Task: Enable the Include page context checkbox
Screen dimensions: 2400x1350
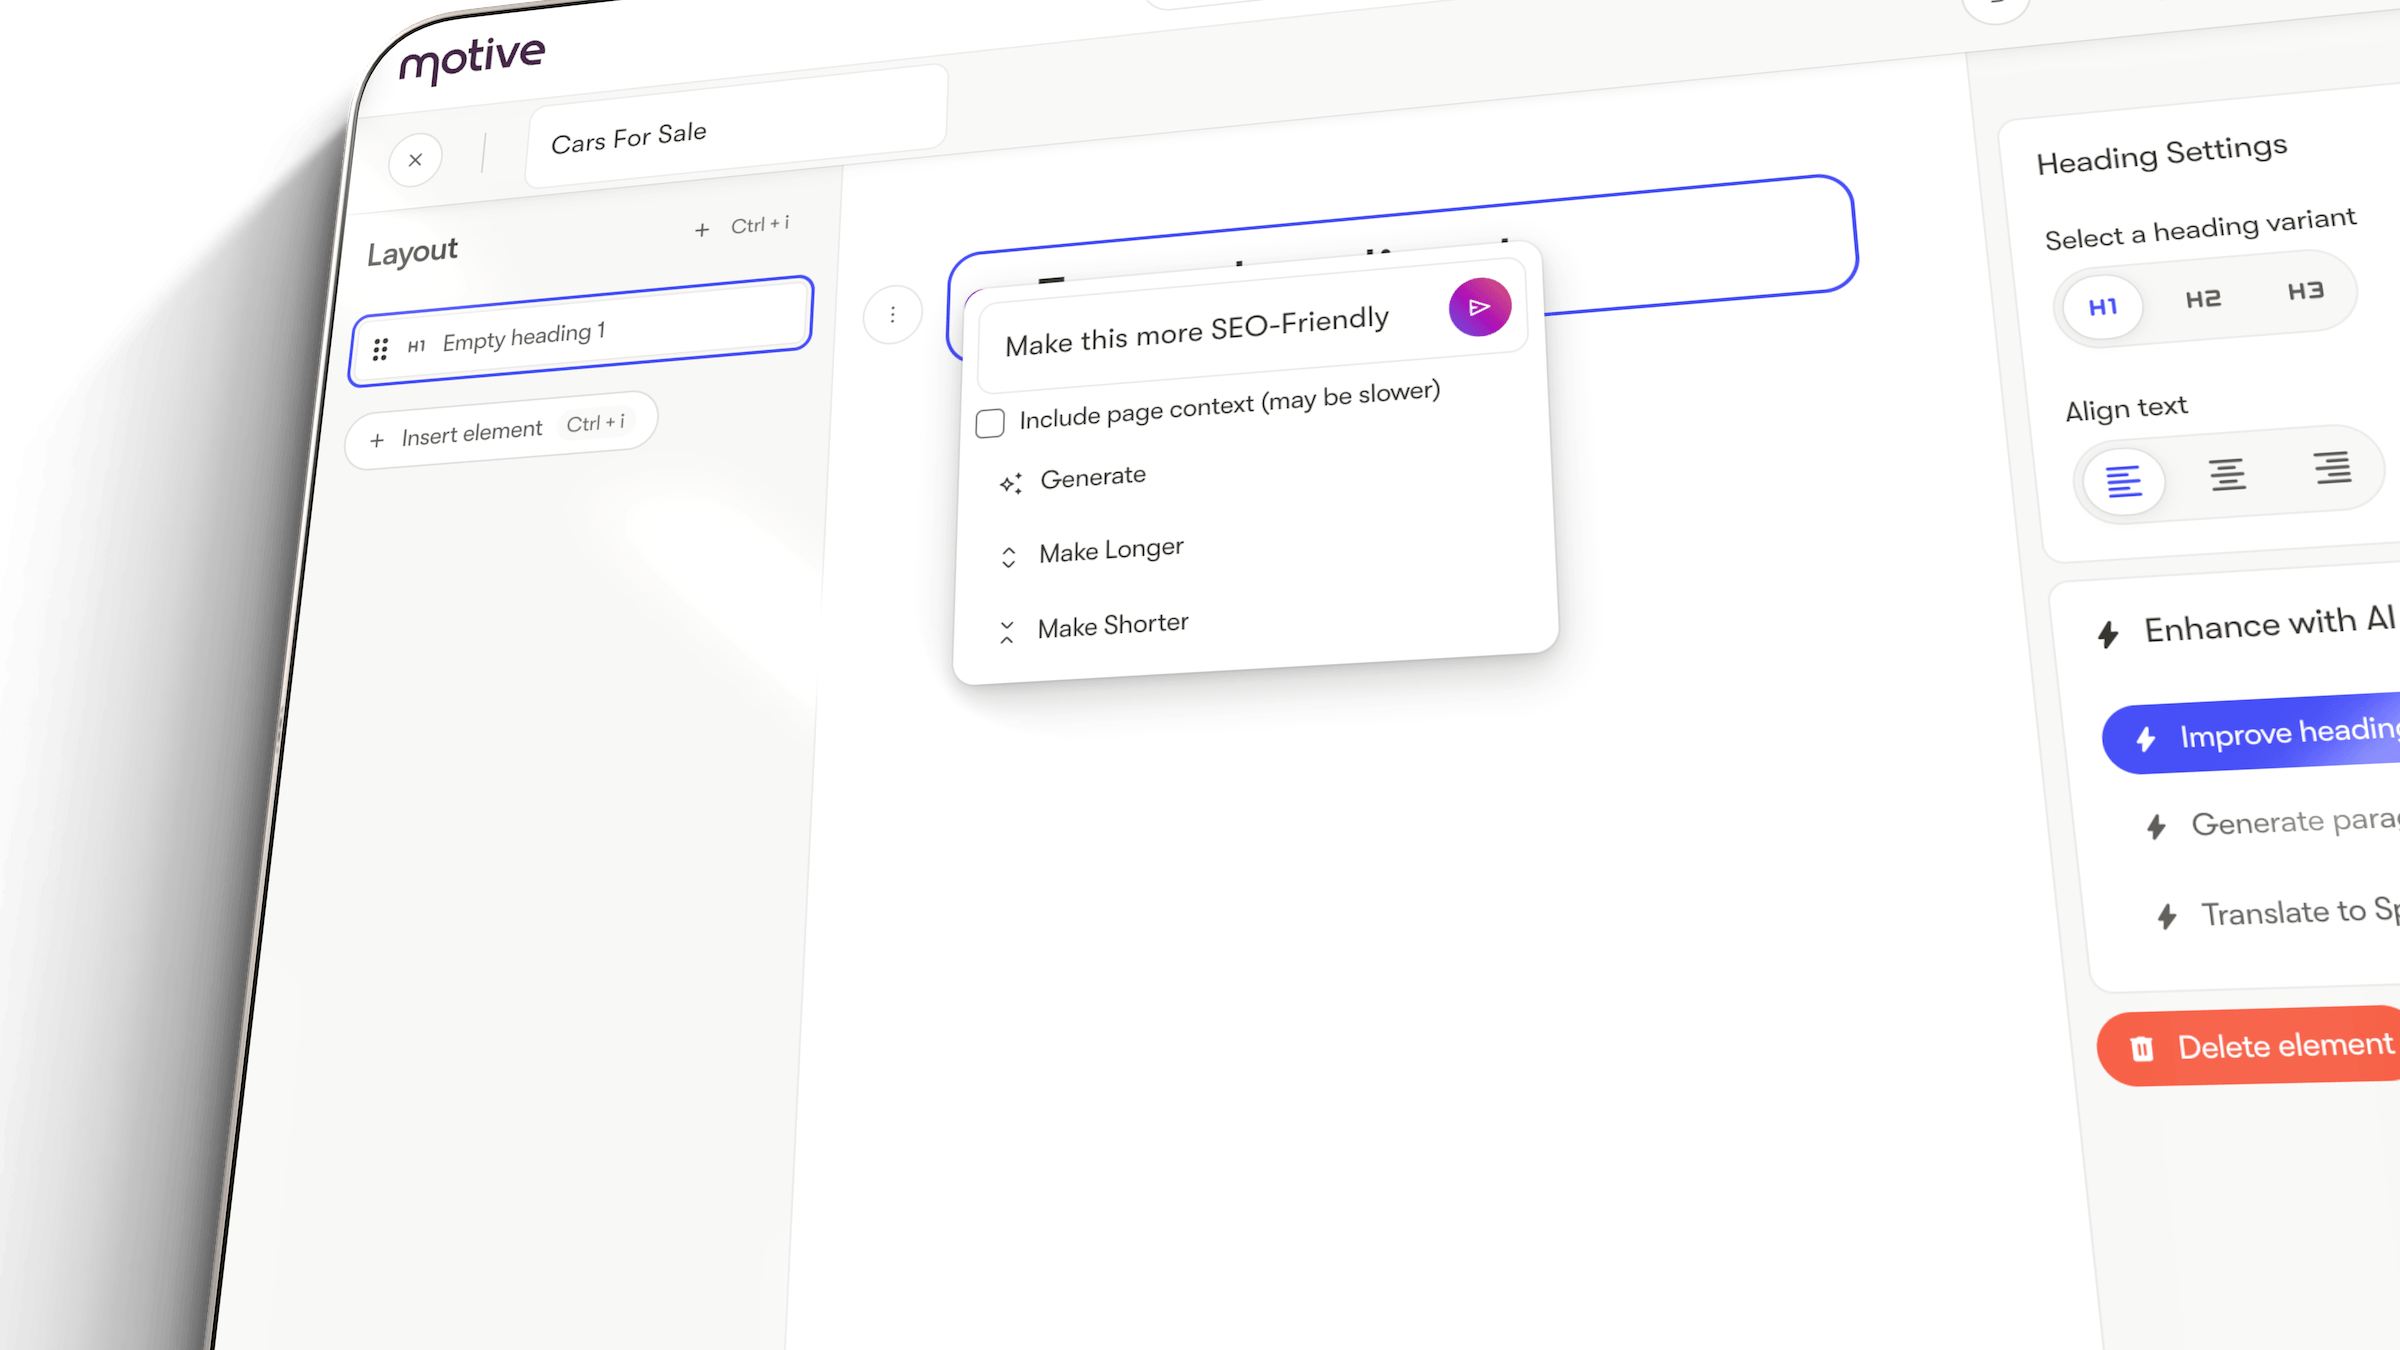Action: tap(989, 423)
